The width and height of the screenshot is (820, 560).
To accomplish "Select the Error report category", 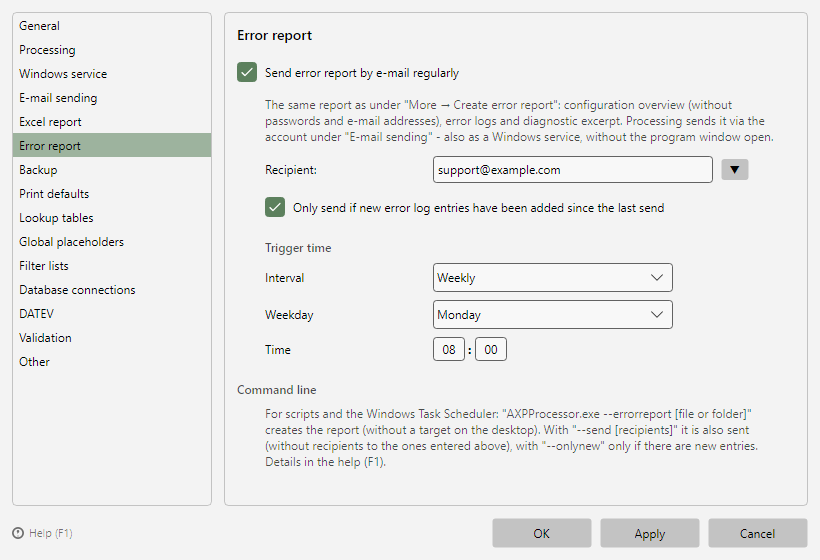I will pos(112,145).
